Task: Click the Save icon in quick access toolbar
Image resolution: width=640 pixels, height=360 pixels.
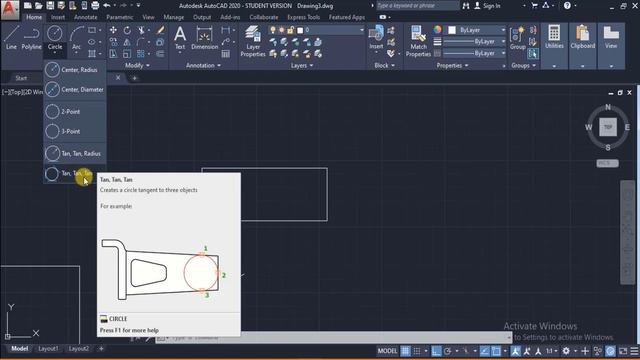Action: [50, 6]
